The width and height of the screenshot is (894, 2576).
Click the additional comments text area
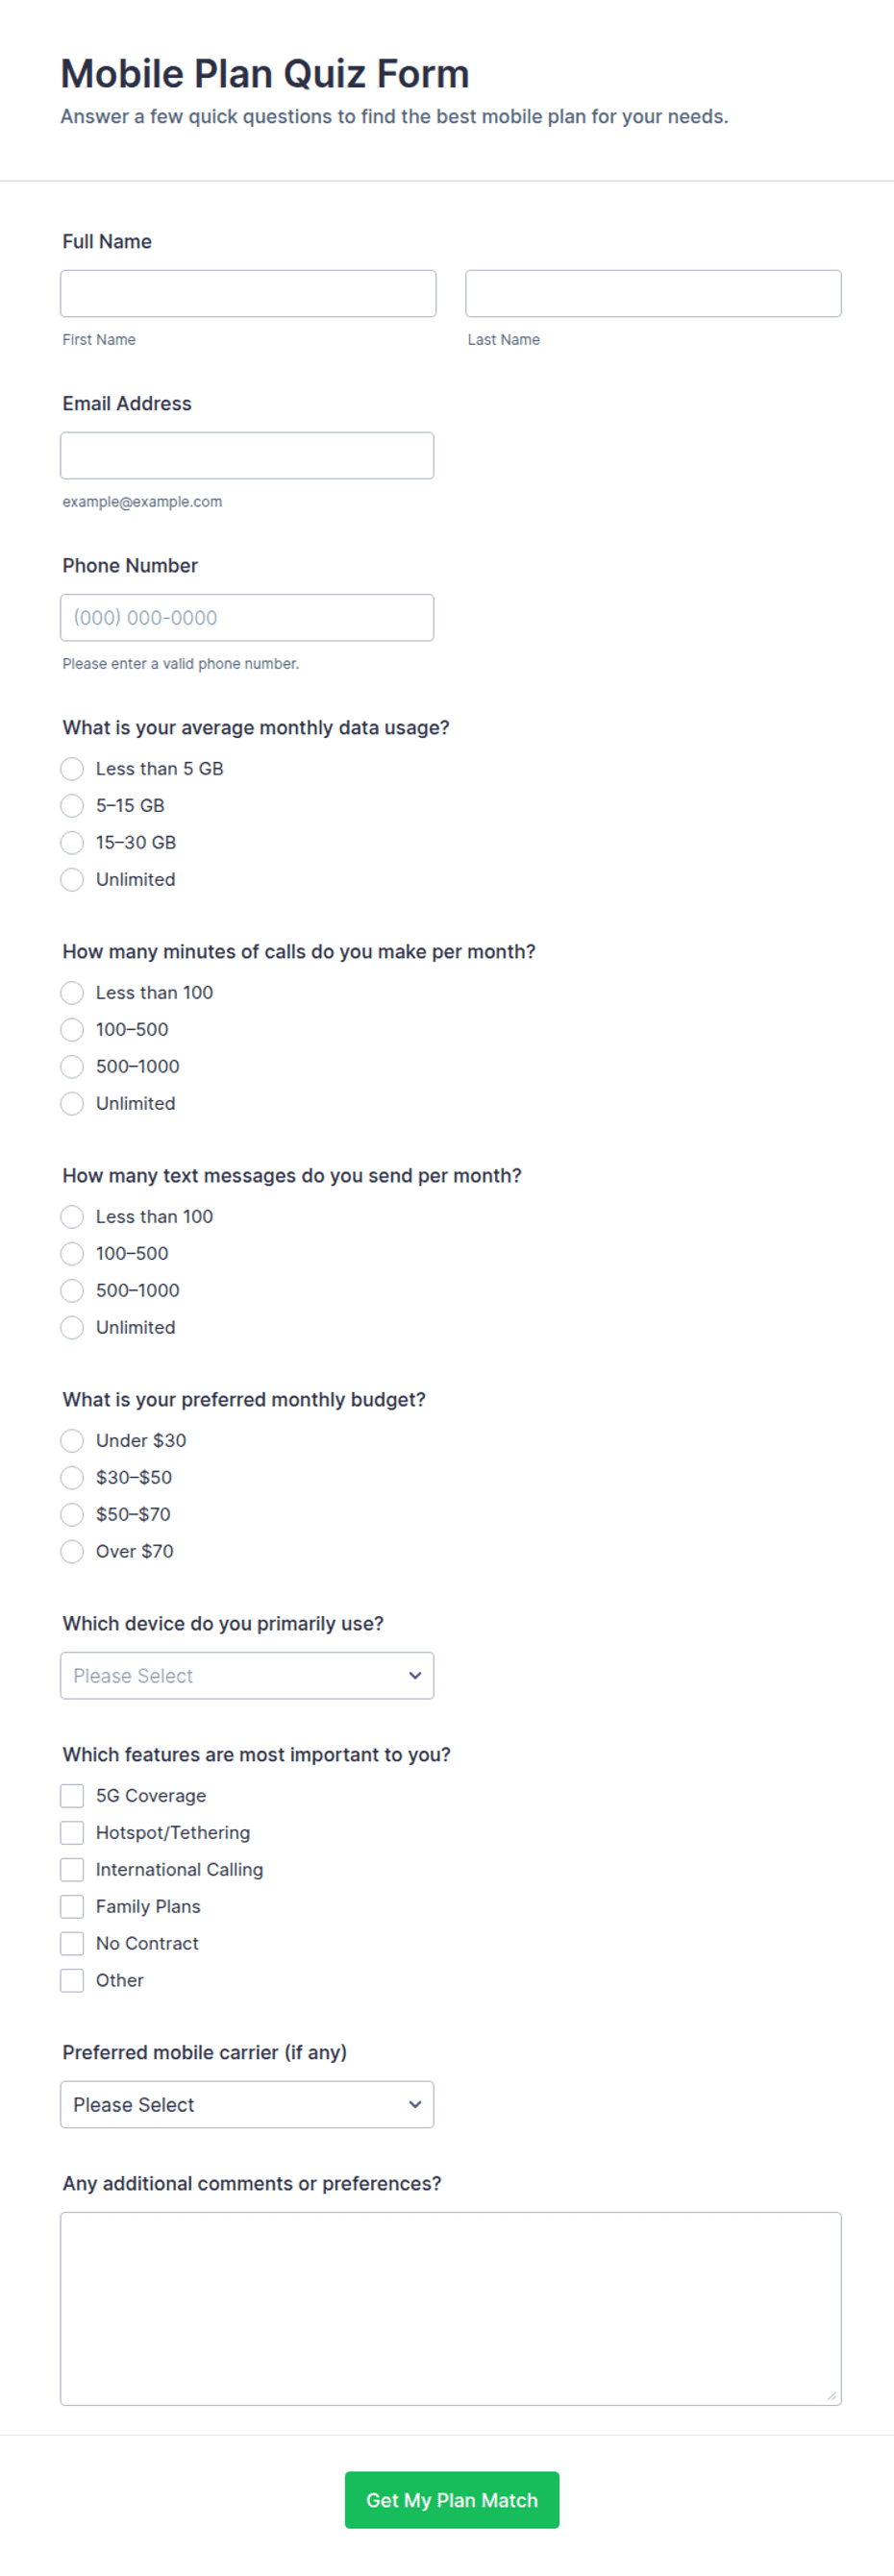pos(451,2308)
